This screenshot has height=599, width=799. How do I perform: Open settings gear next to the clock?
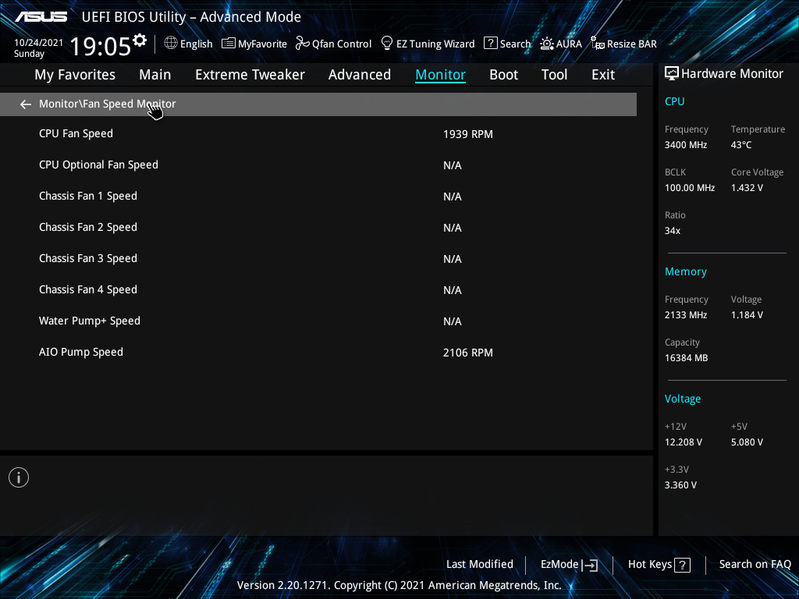(140, 40)
